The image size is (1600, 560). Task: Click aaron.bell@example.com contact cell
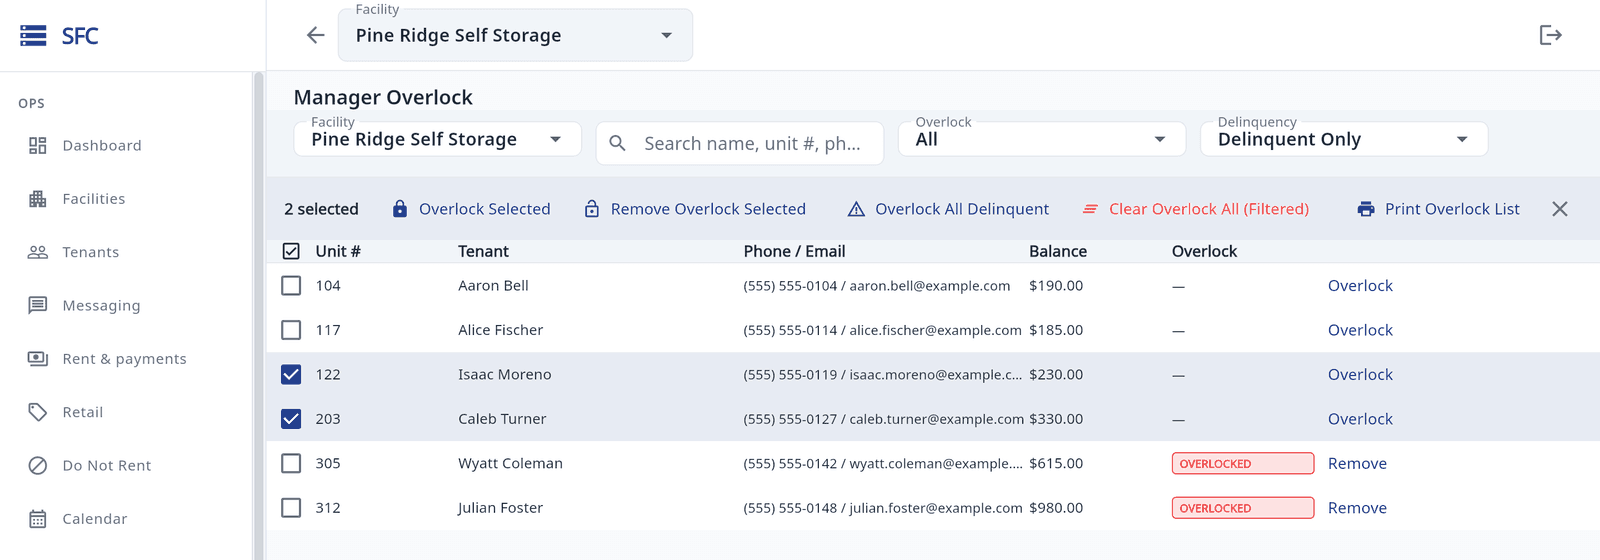coord(877,286)
